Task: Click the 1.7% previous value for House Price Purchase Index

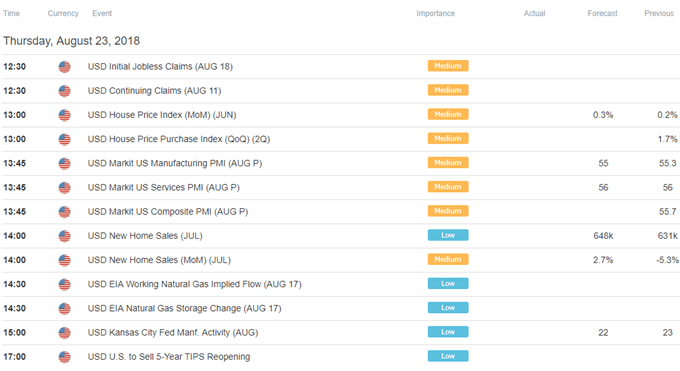Action: pos(667,139)
